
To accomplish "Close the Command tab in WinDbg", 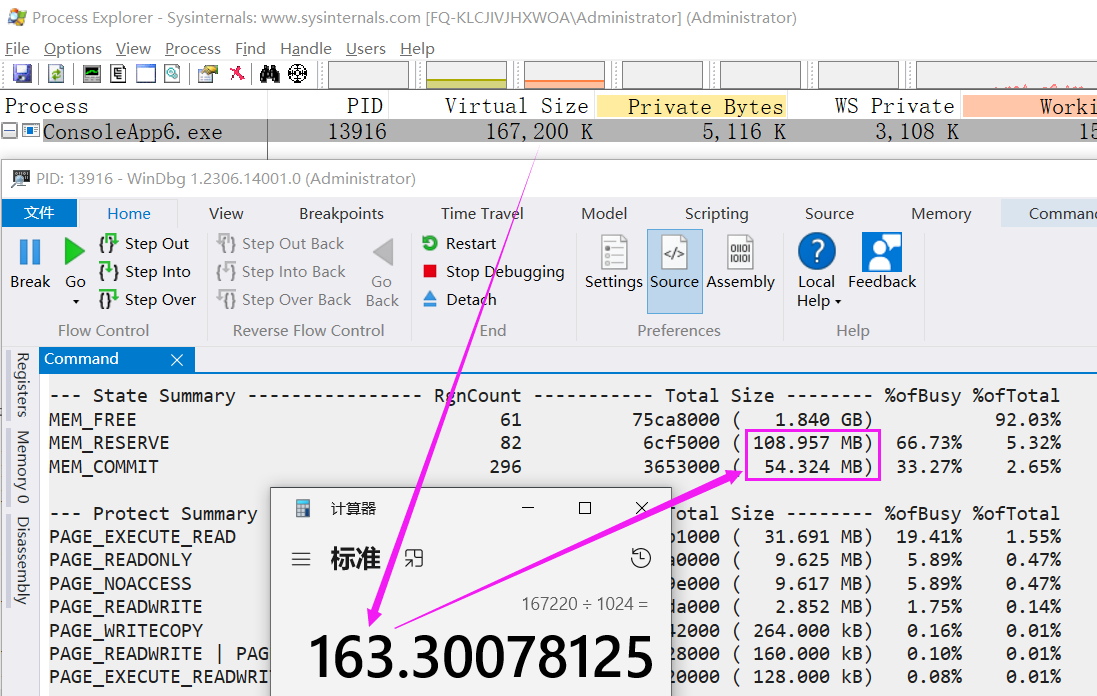I will pyautogui.click(x=177, y=360).
